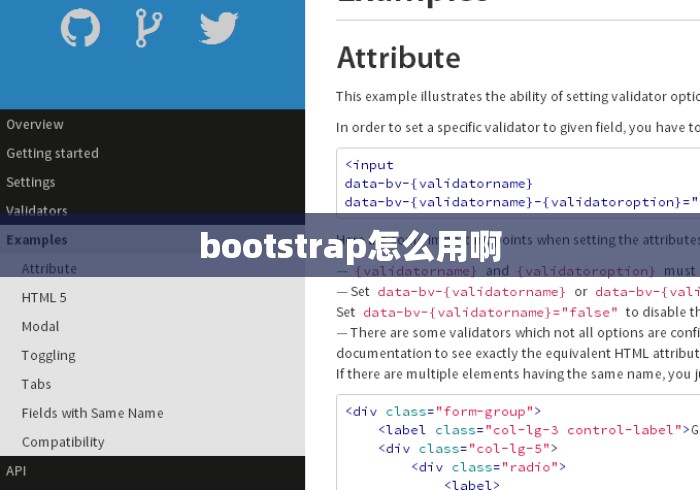Open the Toggling example link

click(x=48, y=356)
